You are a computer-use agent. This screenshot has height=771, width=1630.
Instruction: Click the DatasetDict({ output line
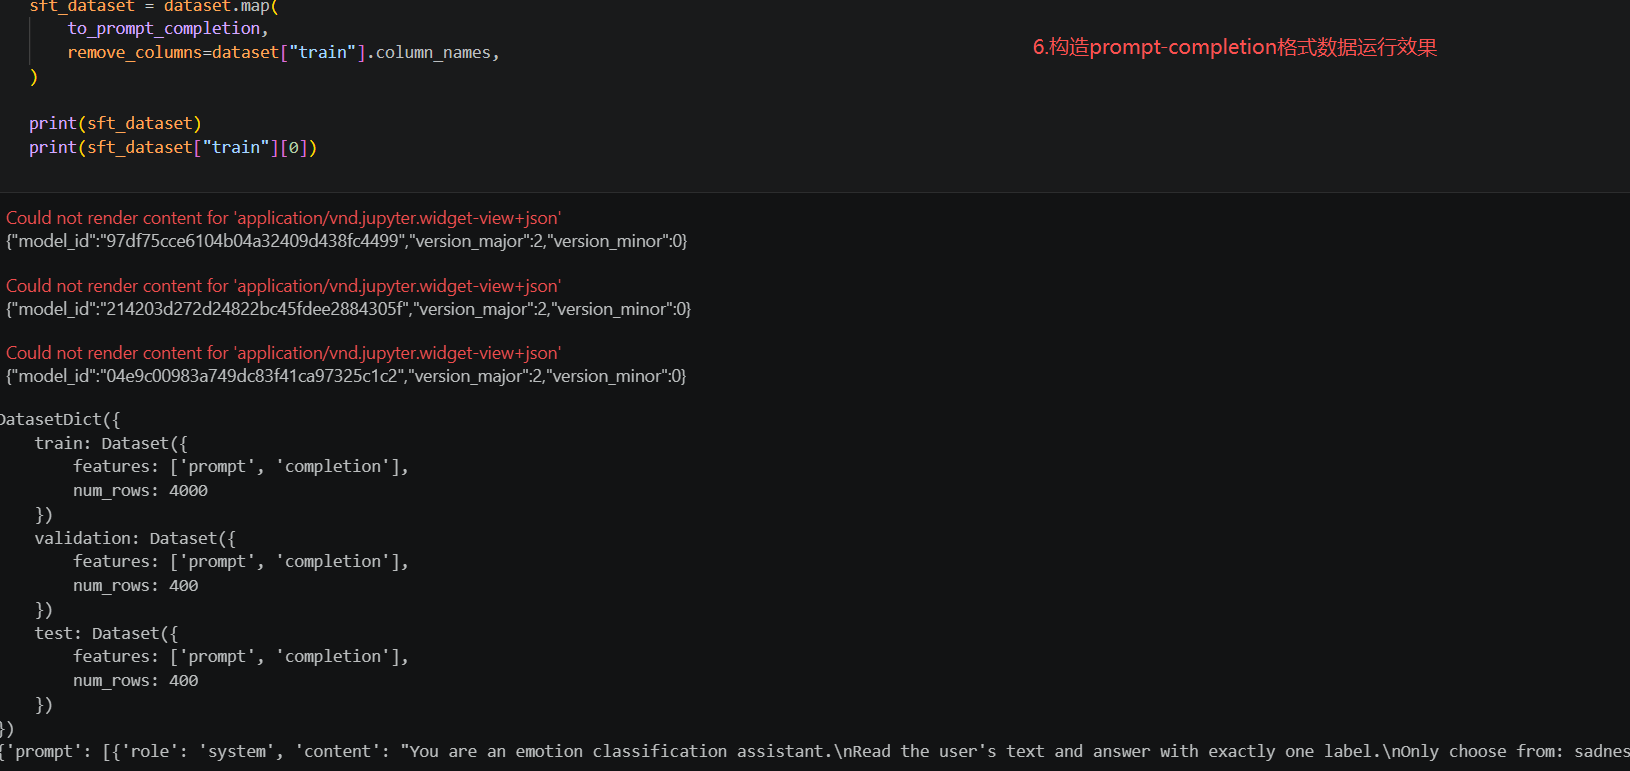click(60, 419)
